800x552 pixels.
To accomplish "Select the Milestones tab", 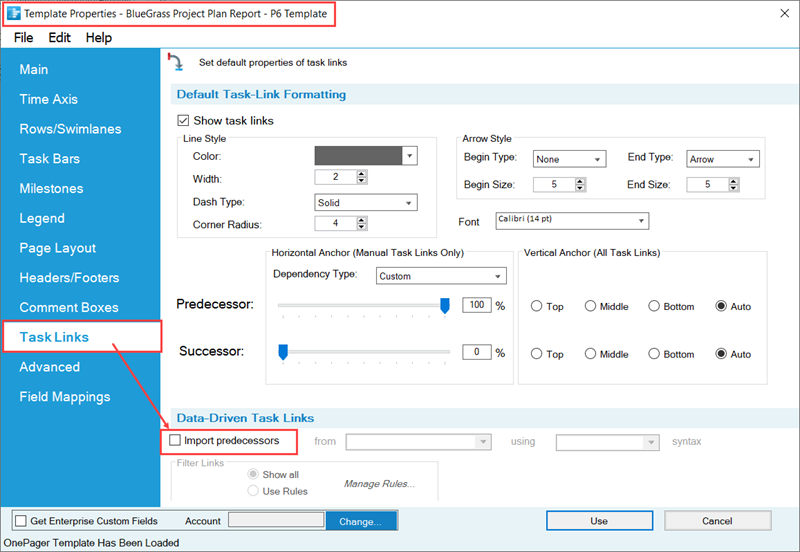I will click(x=51, y=188).
